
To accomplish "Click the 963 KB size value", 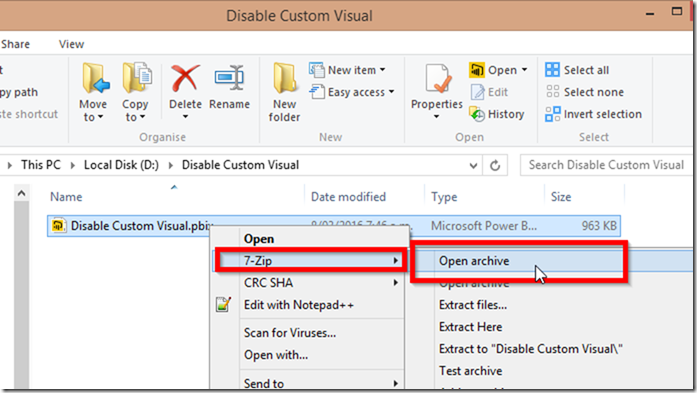I will [x=599, y=226].
